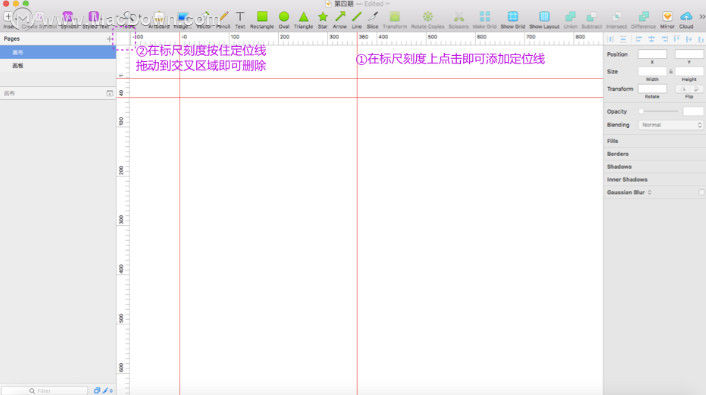Image resolution: width=706 pixels, height=395 pixels.
Task: Open the Blending mode dropdown
Action: pos(670,125)
